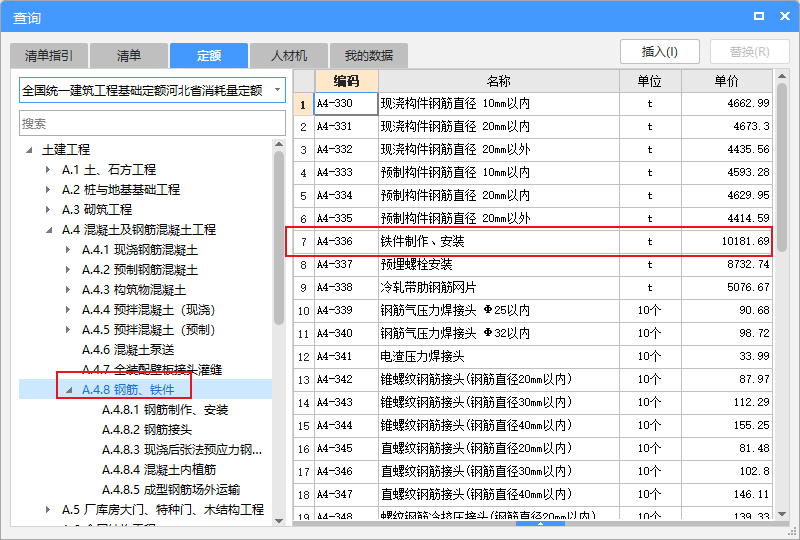
Task: Select row 现浇构件钢筋直径 20mm以内
Action: (533, 127)
